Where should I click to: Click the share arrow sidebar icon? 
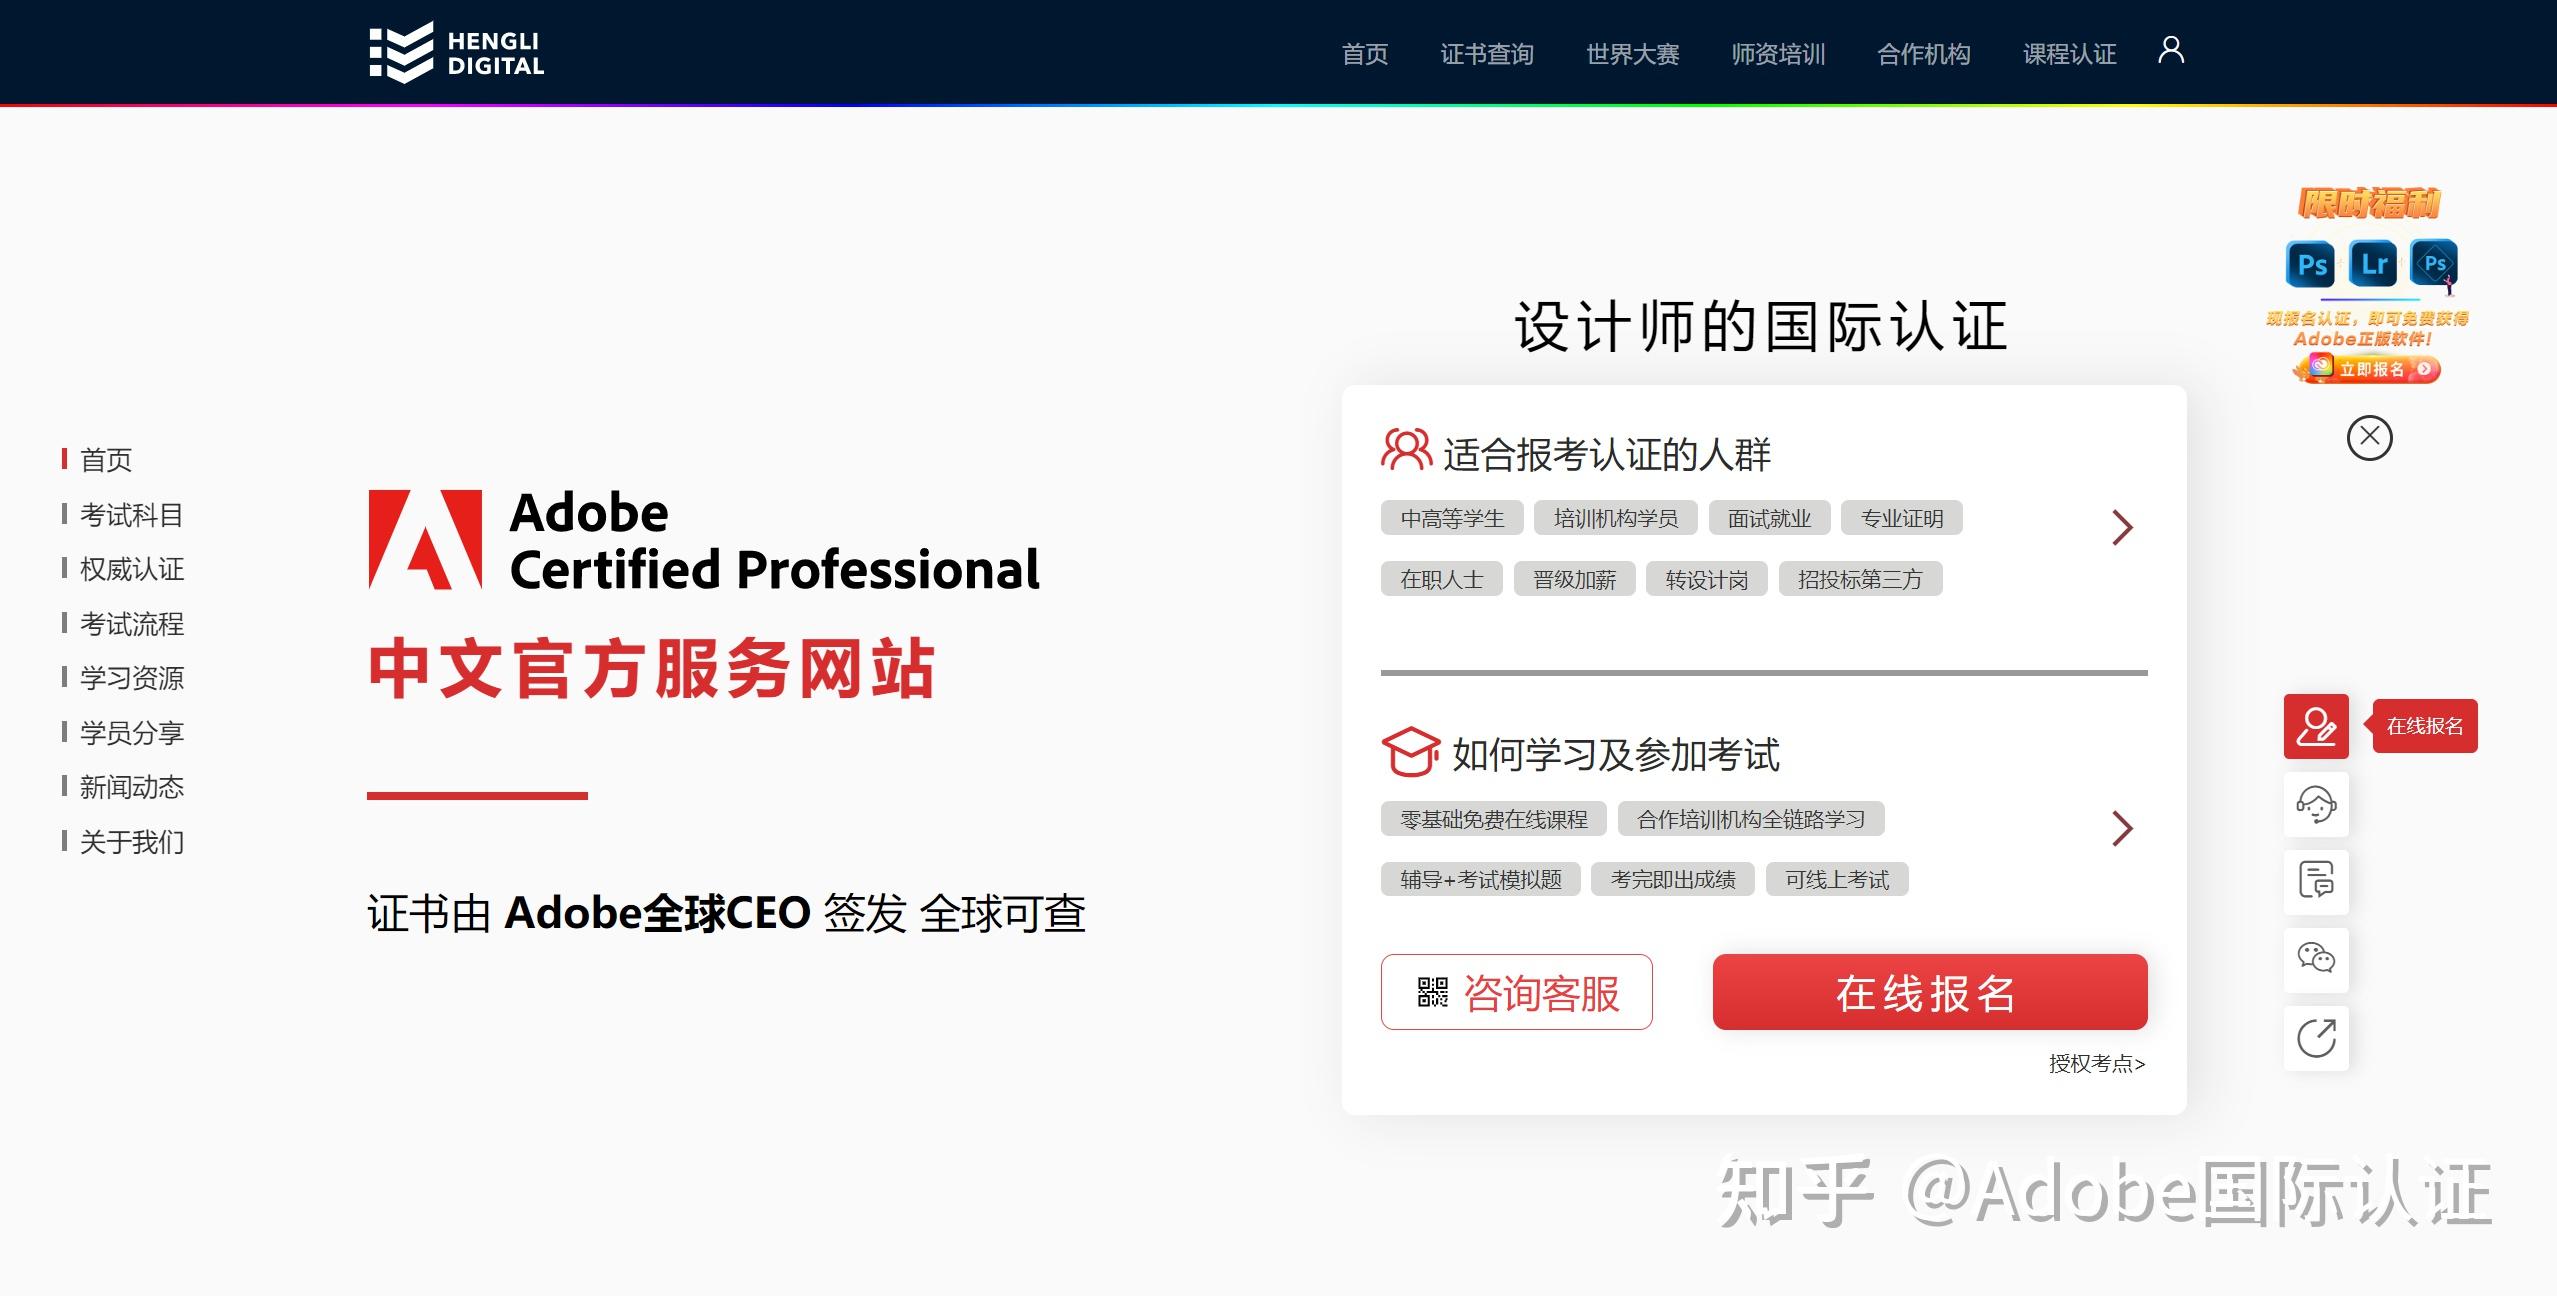click(x=2315, y=1037)
